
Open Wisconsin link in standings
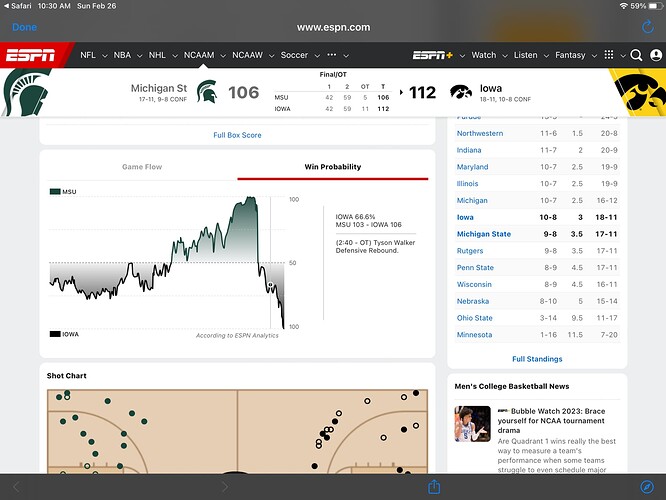point(474,284)
